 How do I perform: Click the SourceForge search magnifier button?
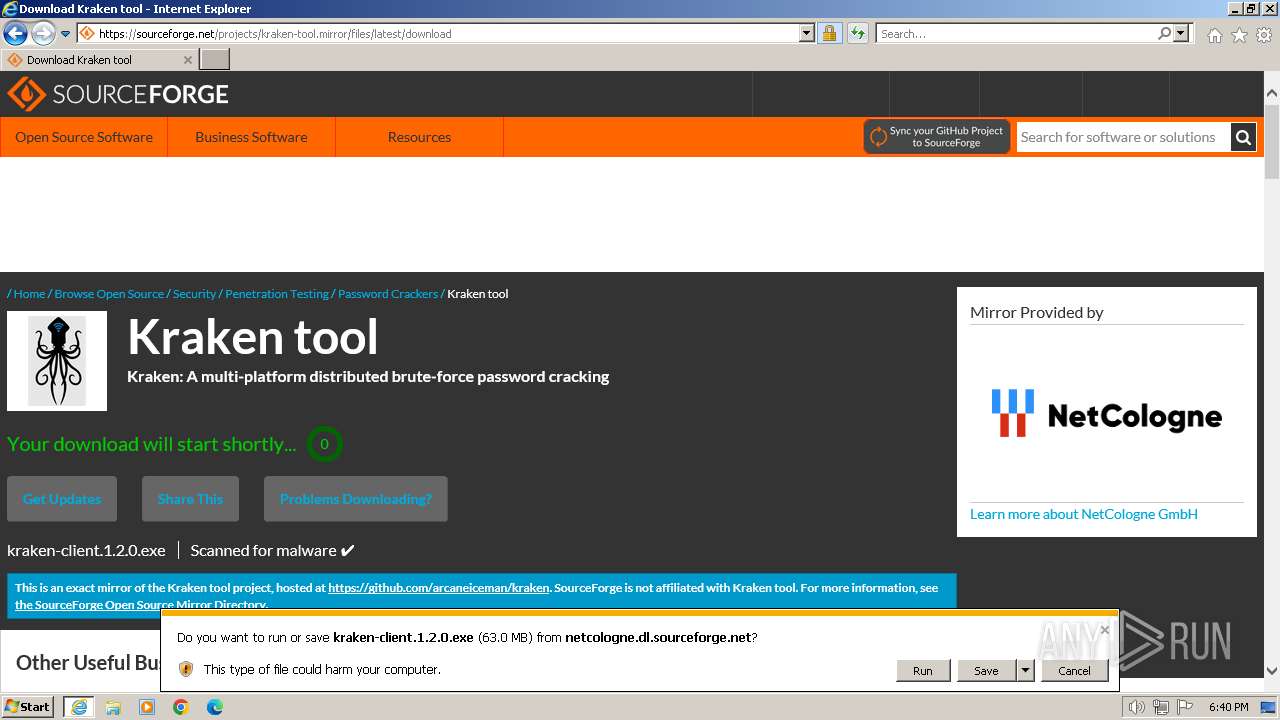pyautogui.click(x=1243, y=137)
